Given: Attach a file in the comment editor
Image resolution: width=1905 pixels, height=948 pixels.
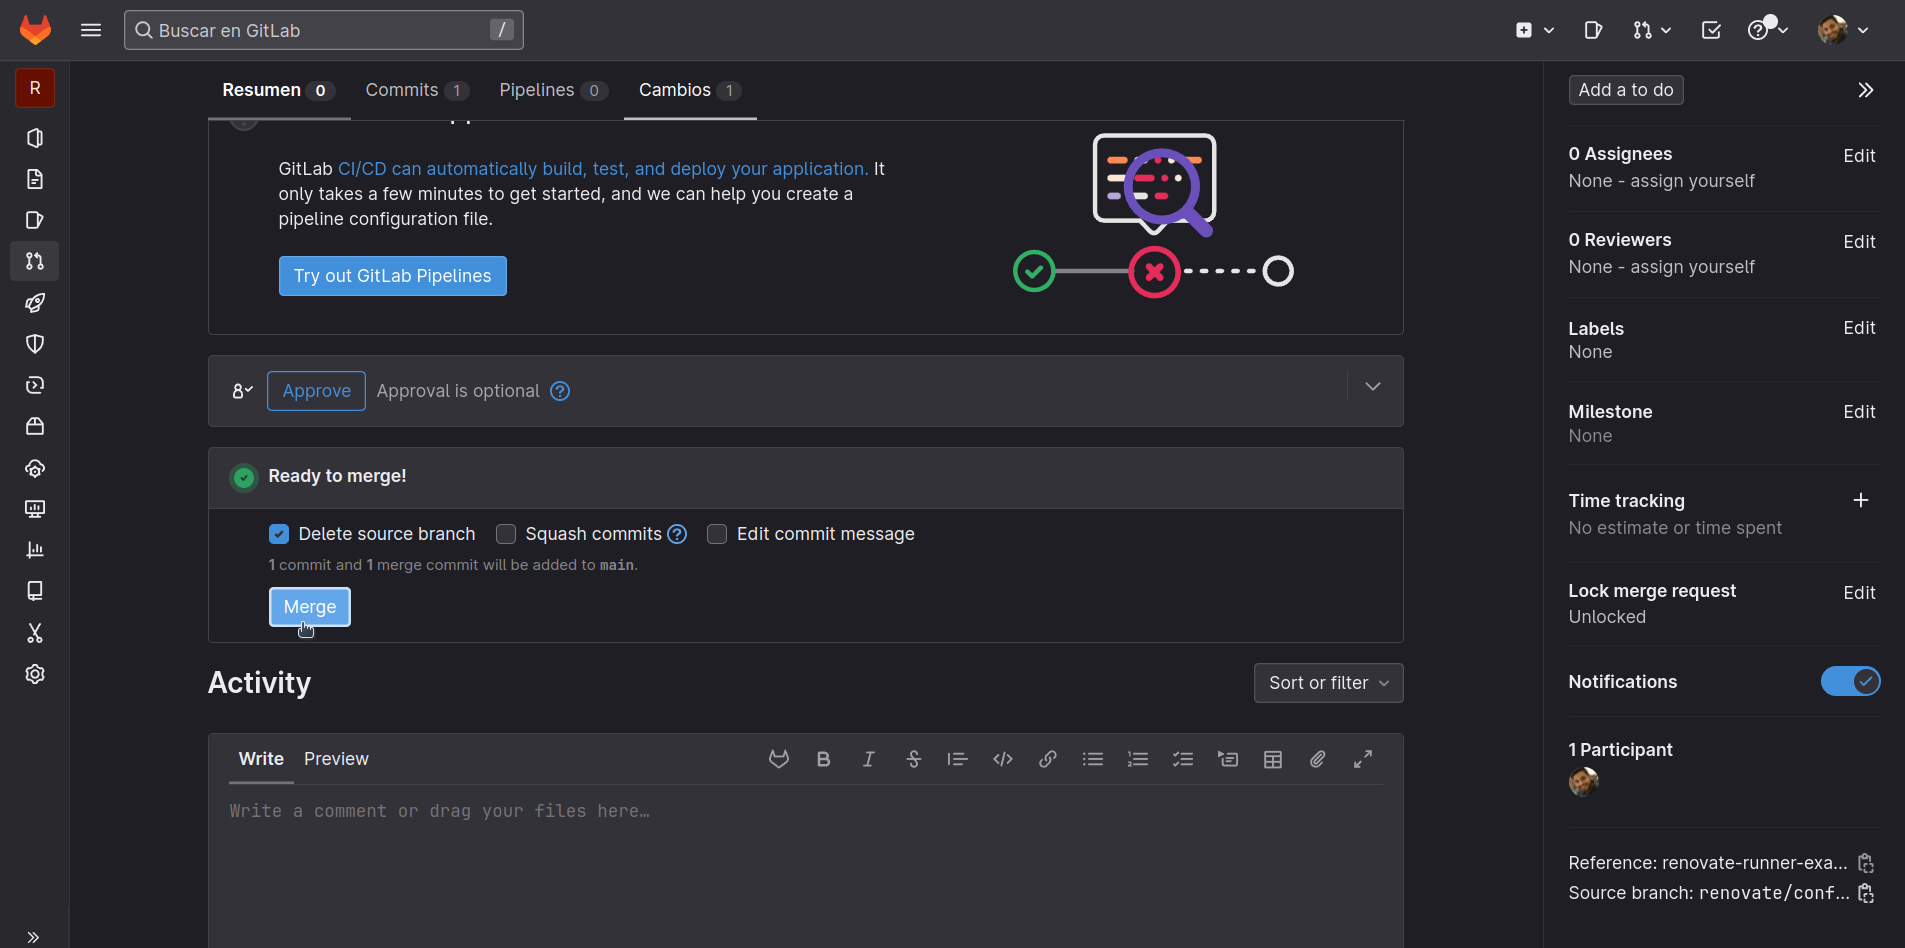Looking at the screenshot, I should (1318, 759).
